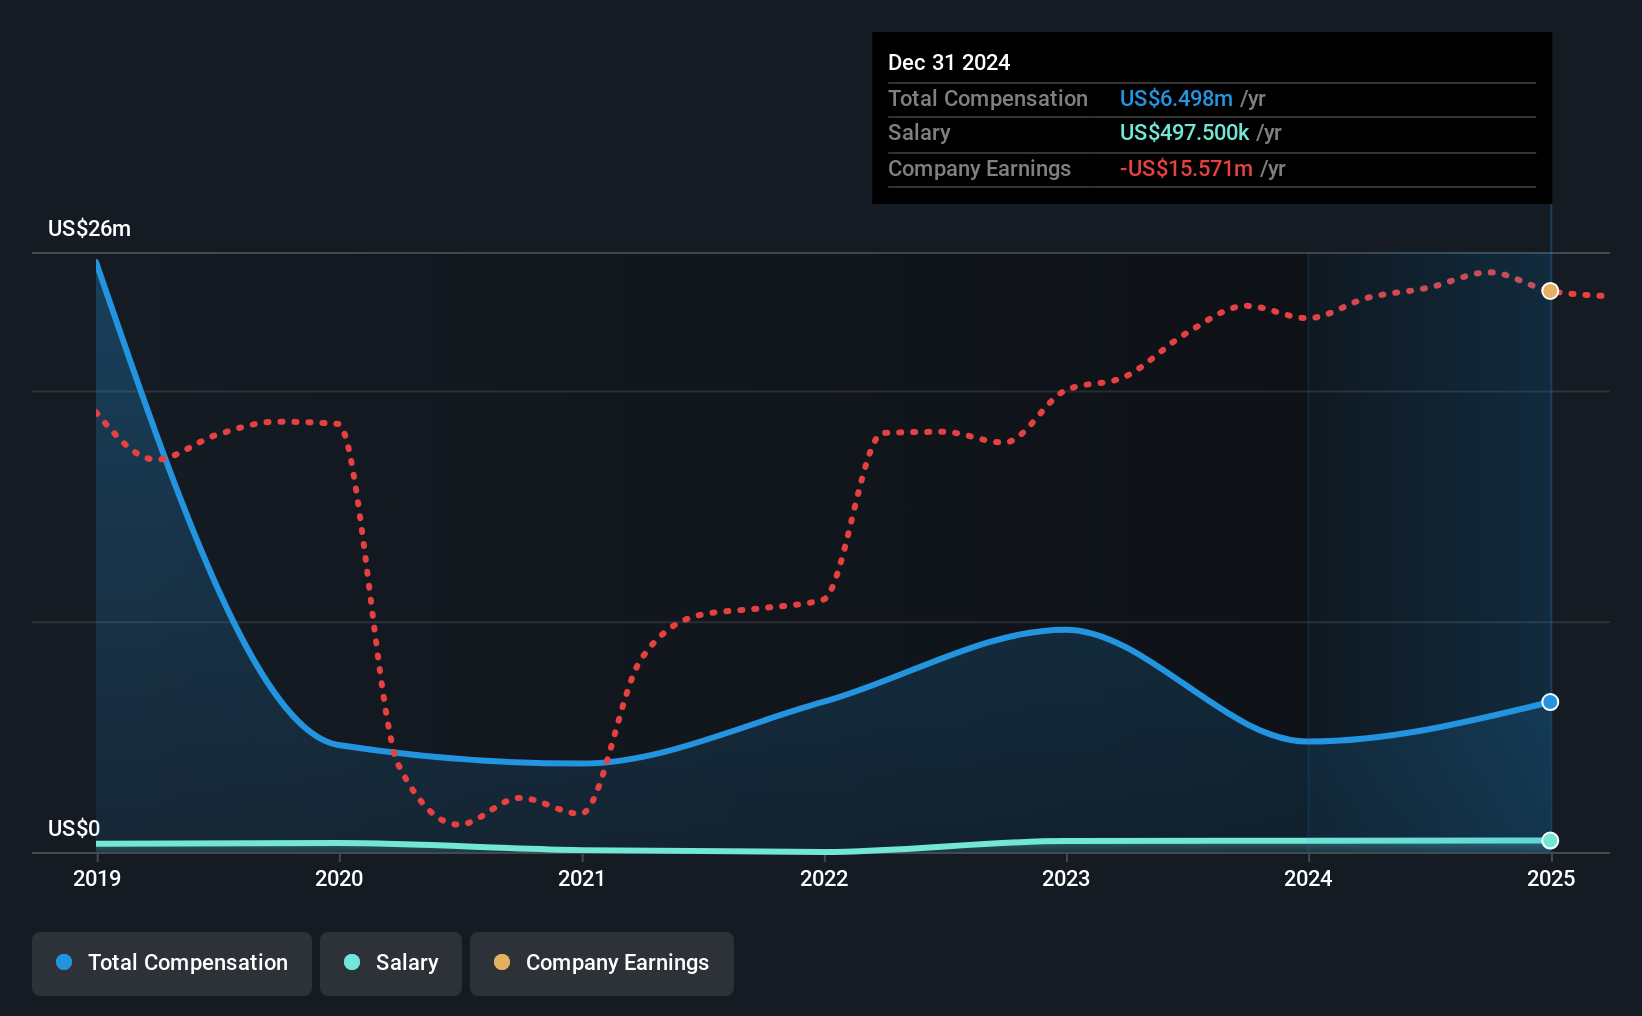
Task: Click the 2023 x-axis label
Action: (x=1066, y=878)
